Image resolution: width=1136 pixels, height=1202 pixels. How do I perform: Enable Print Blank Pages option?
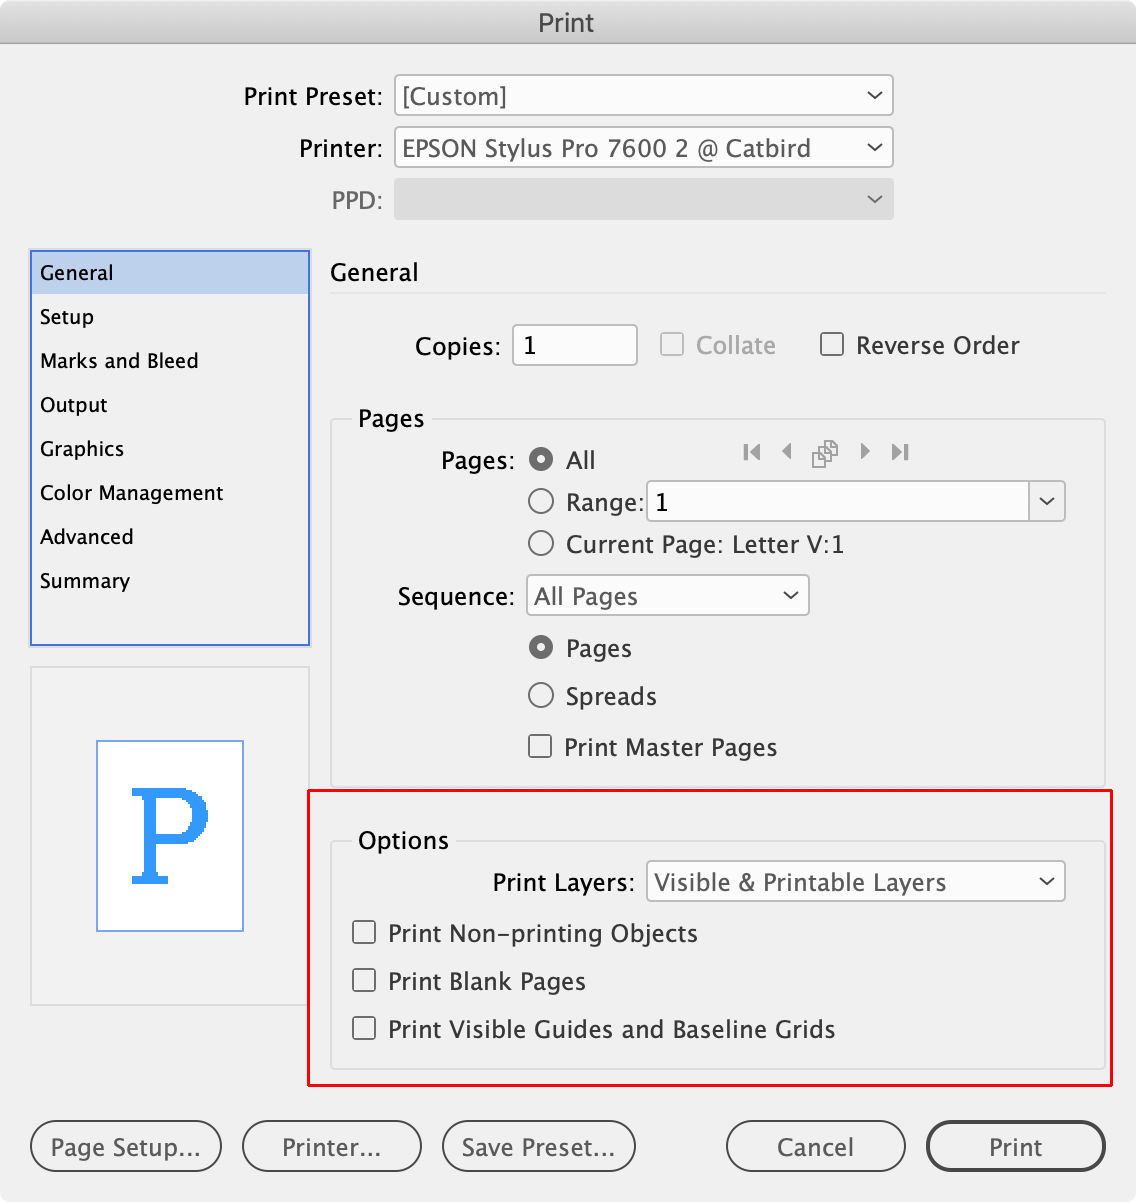pos(364,980)
